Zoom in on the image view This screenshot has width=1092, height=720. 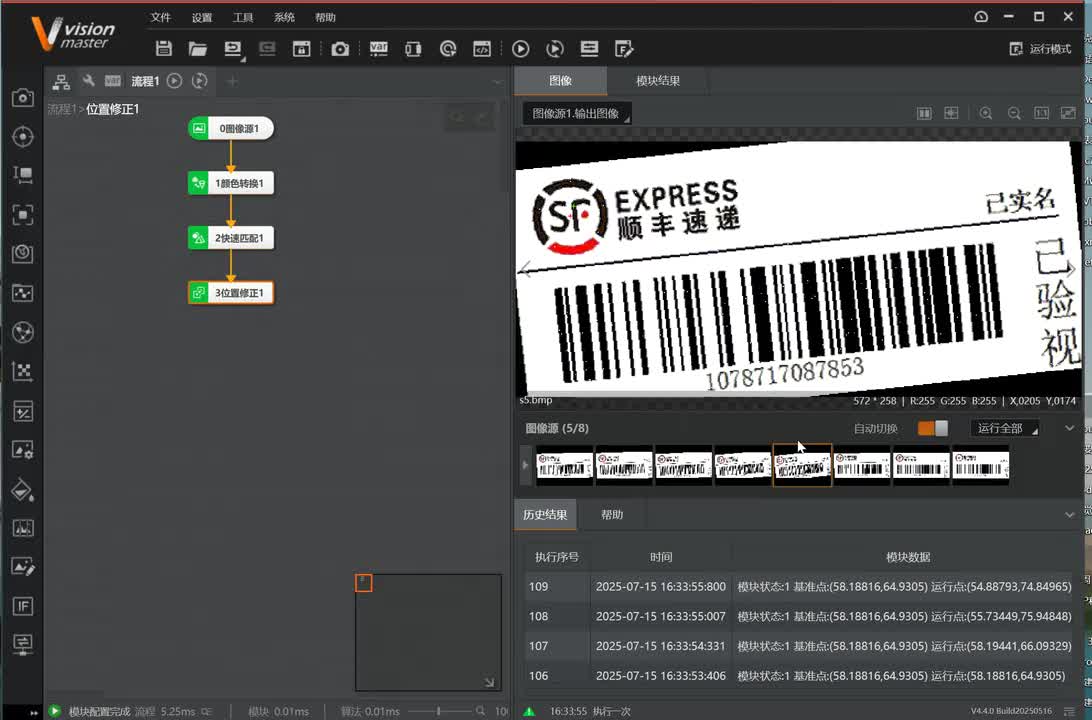pos(985,114)
